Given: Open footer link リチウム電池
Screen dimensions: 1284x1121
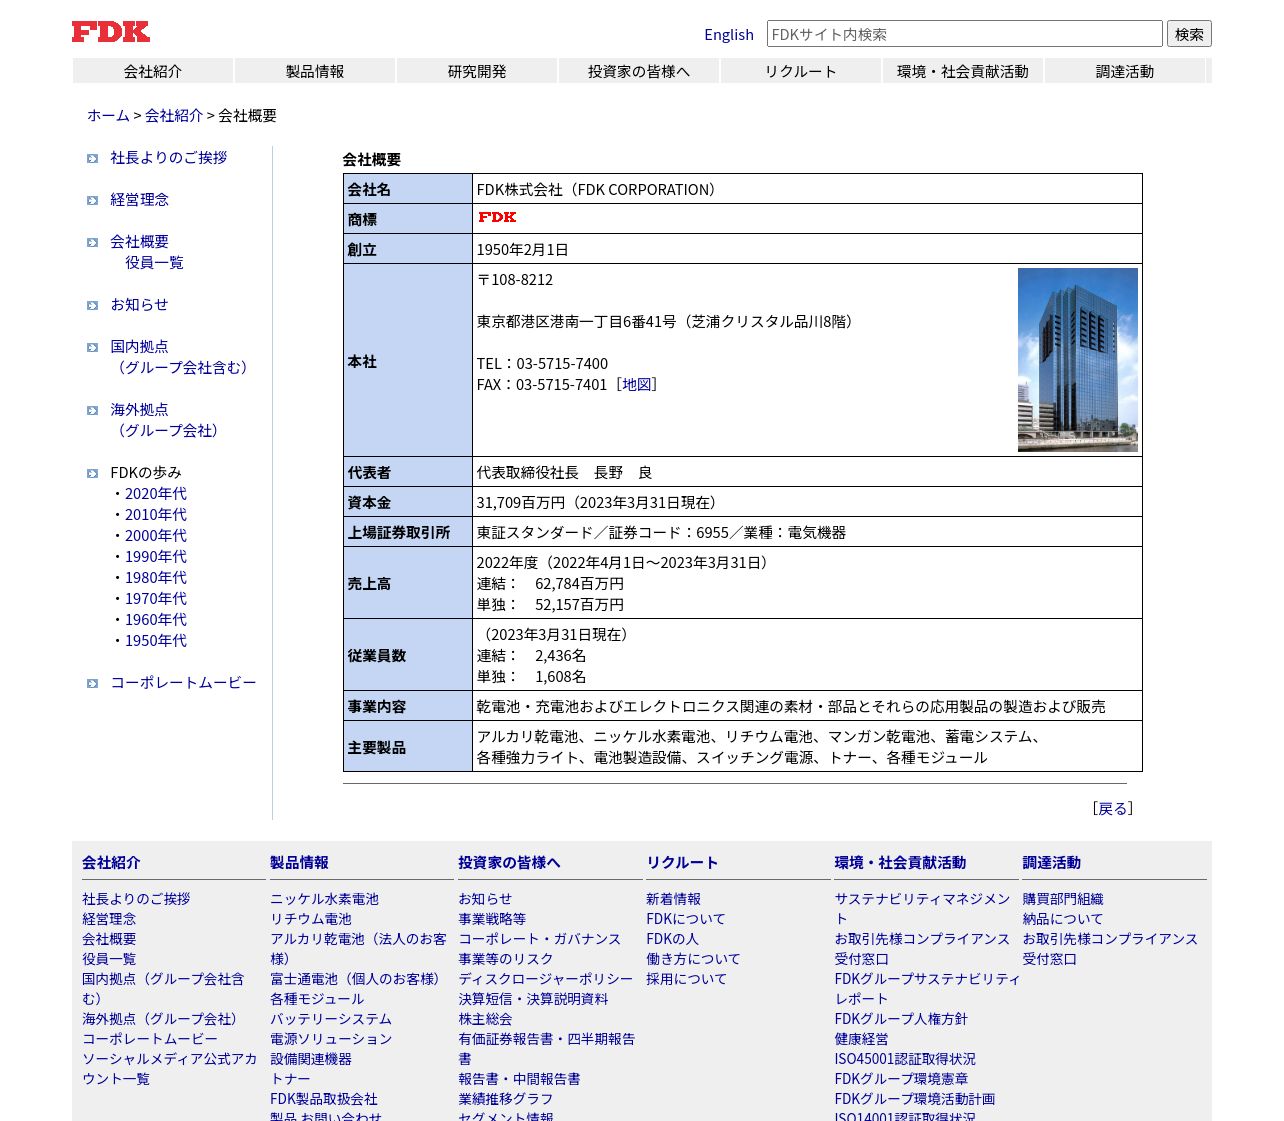Looking at the screenshot, I should click(311, 920).
